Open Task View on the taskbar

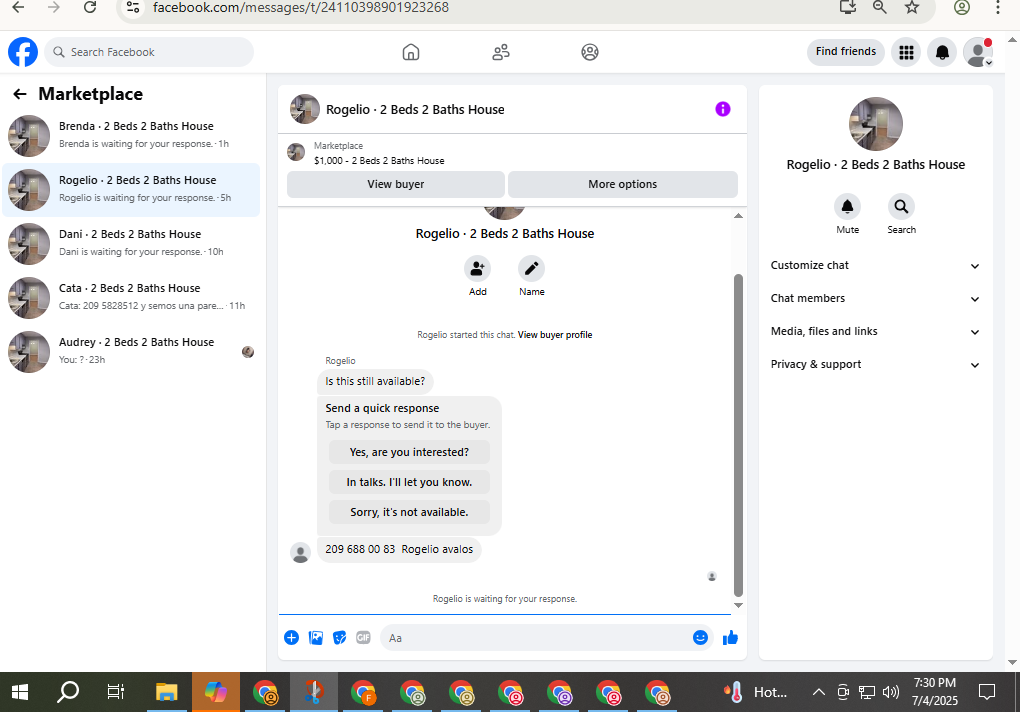pos(116,692)
